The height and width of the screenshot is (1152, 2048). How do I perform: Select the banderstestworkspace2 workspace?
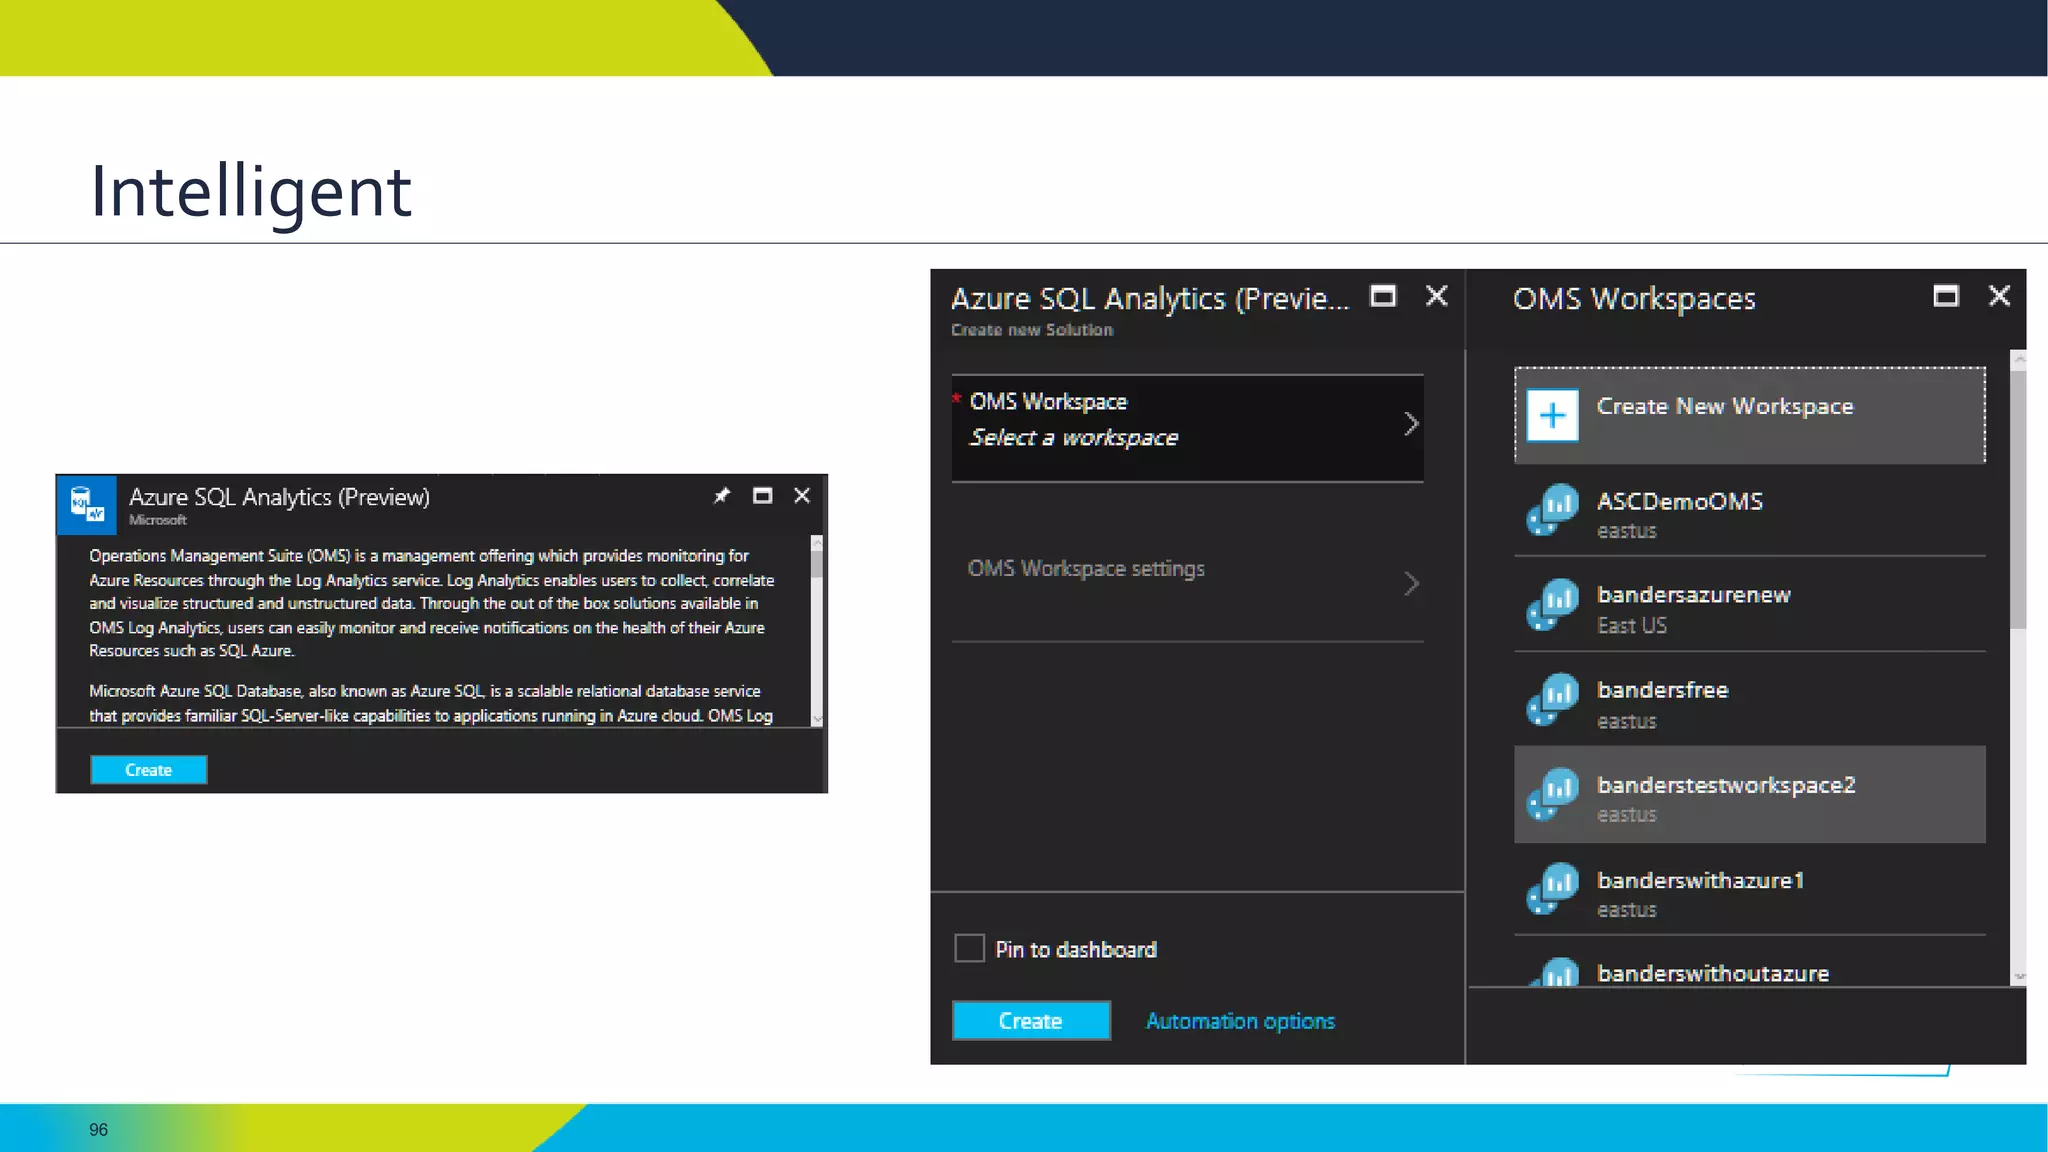[1750, 795]
